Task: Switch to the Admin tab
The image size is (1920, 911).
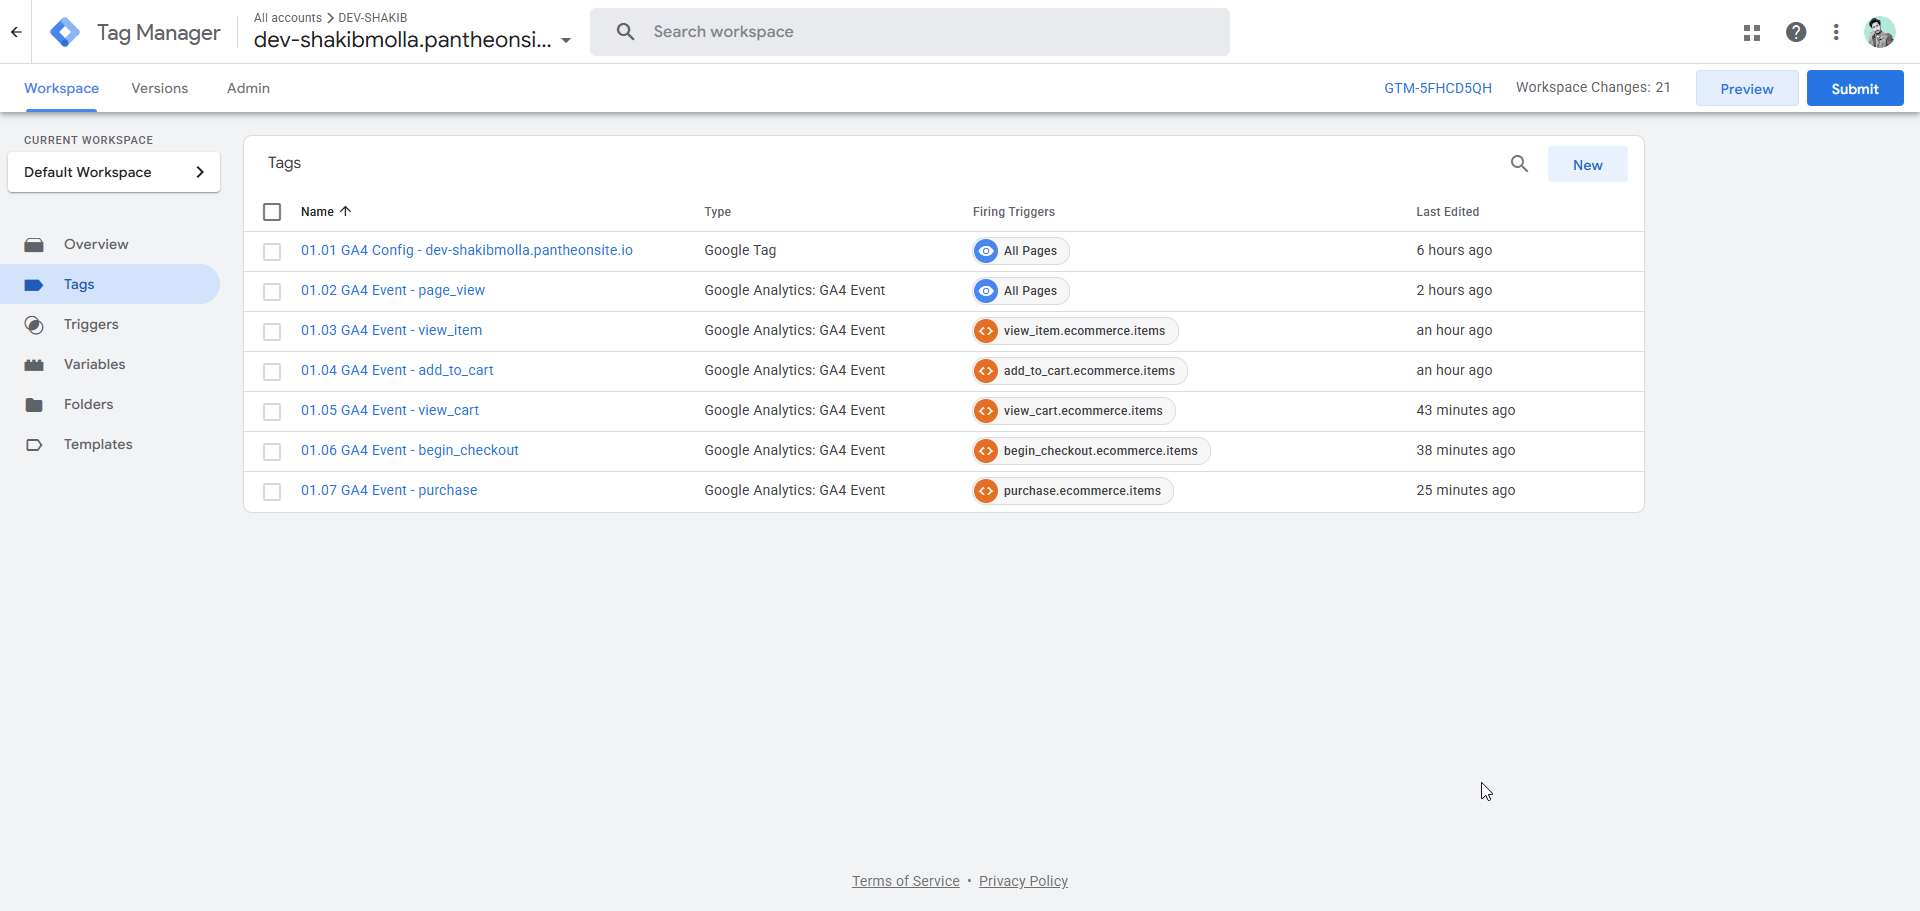Action: tap(248, 88)
